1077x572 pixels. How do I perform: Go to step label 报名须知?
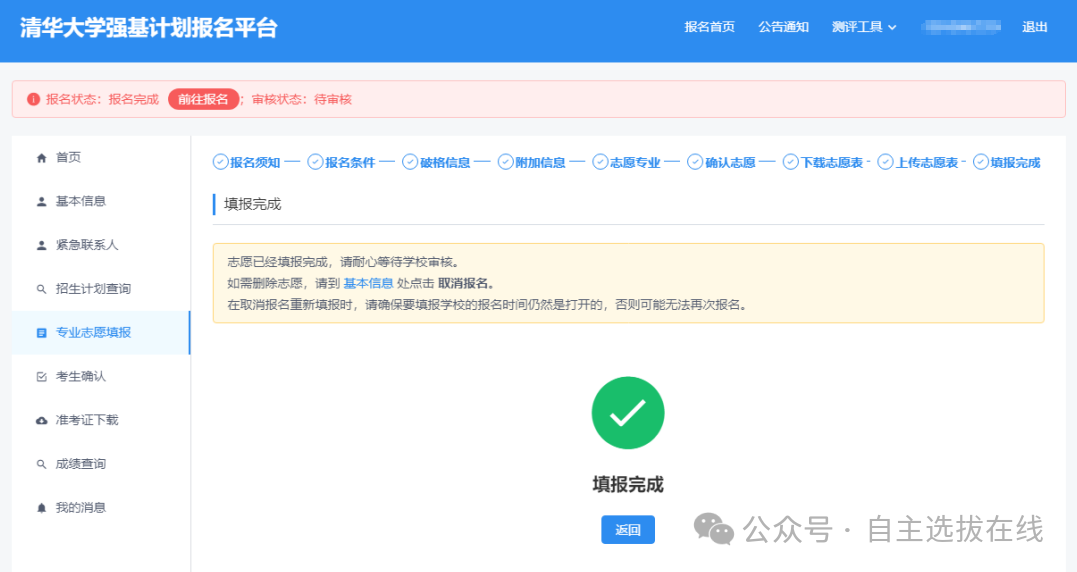coord(255,163)
